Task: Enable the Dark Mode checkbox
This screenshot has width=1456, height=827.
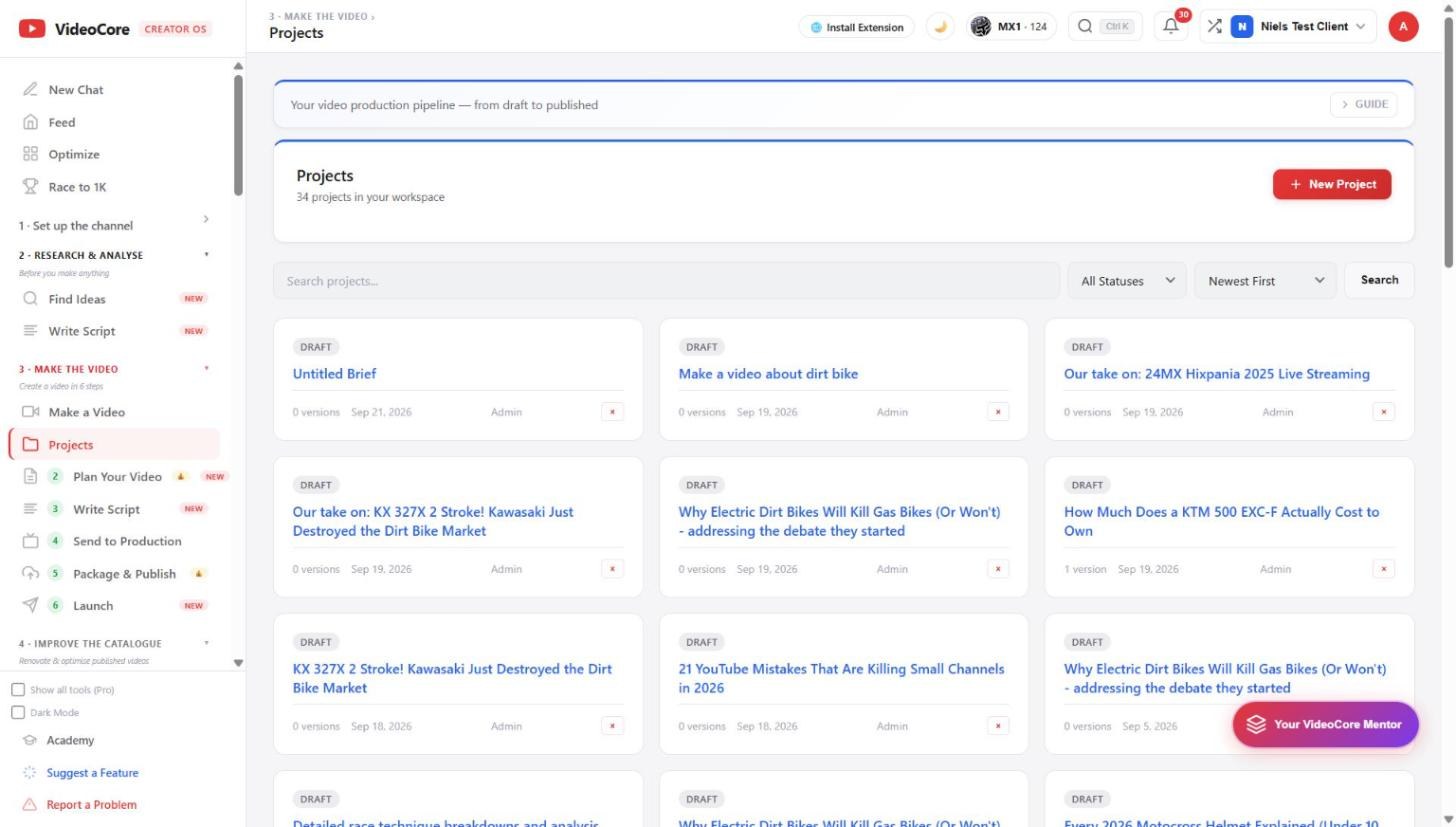Action: [x=18, y=713]
